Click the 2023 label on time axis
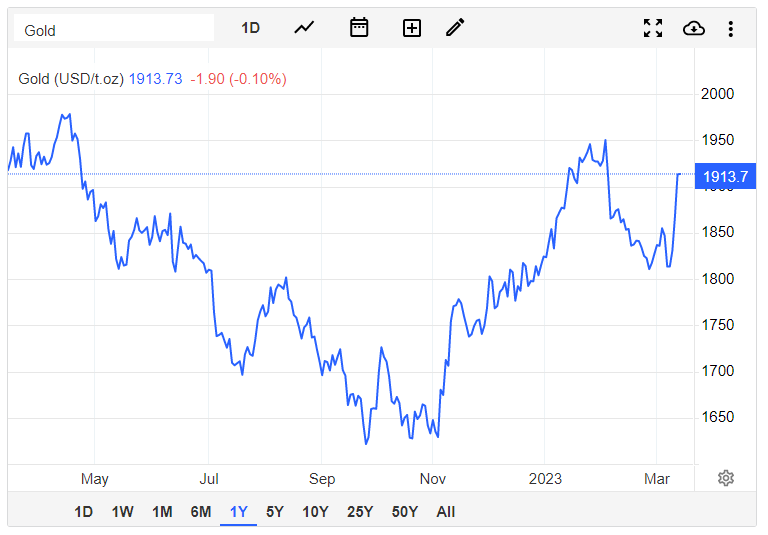This screenshot has height=535, width=768. point(545,479)
